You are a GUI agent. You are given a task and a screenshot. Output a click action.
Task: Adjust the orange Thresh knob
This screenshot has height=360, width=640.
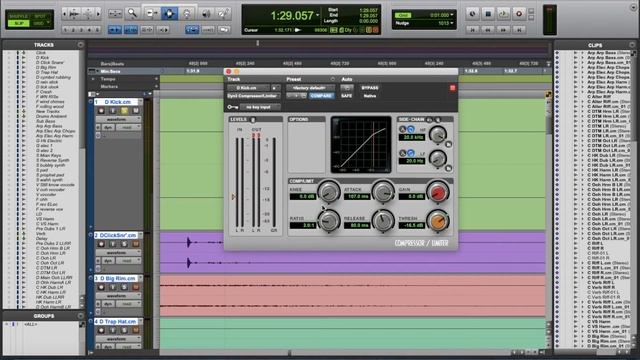[438, 221]
